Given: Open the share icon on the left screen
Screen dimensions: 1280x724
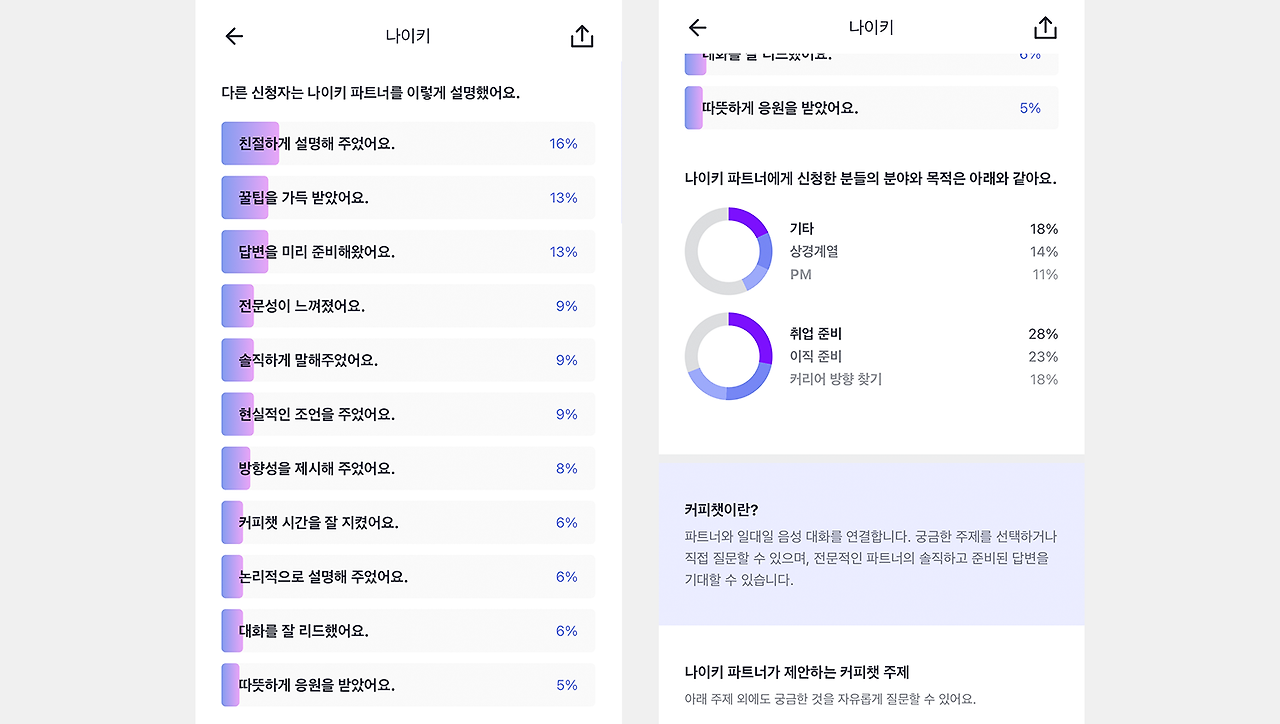Looking at the screenshot, I should (x=581, y=36).
